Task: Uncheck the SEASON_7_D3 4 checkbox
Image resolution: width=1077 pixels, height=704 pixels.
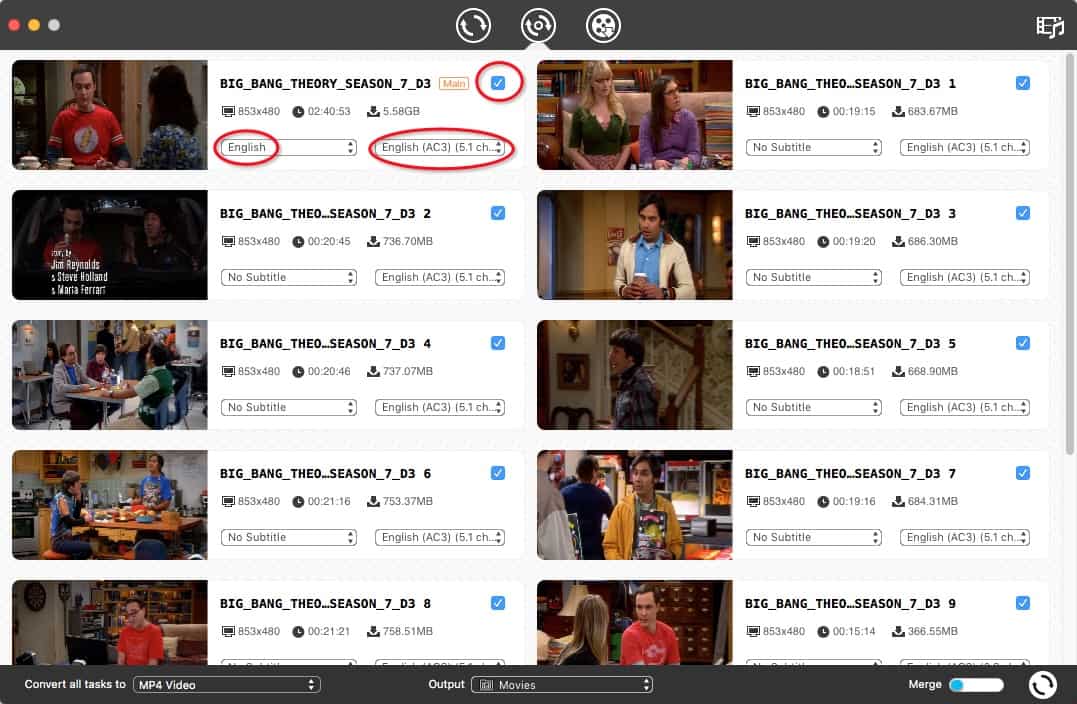Action: click(x=498, y=343)
